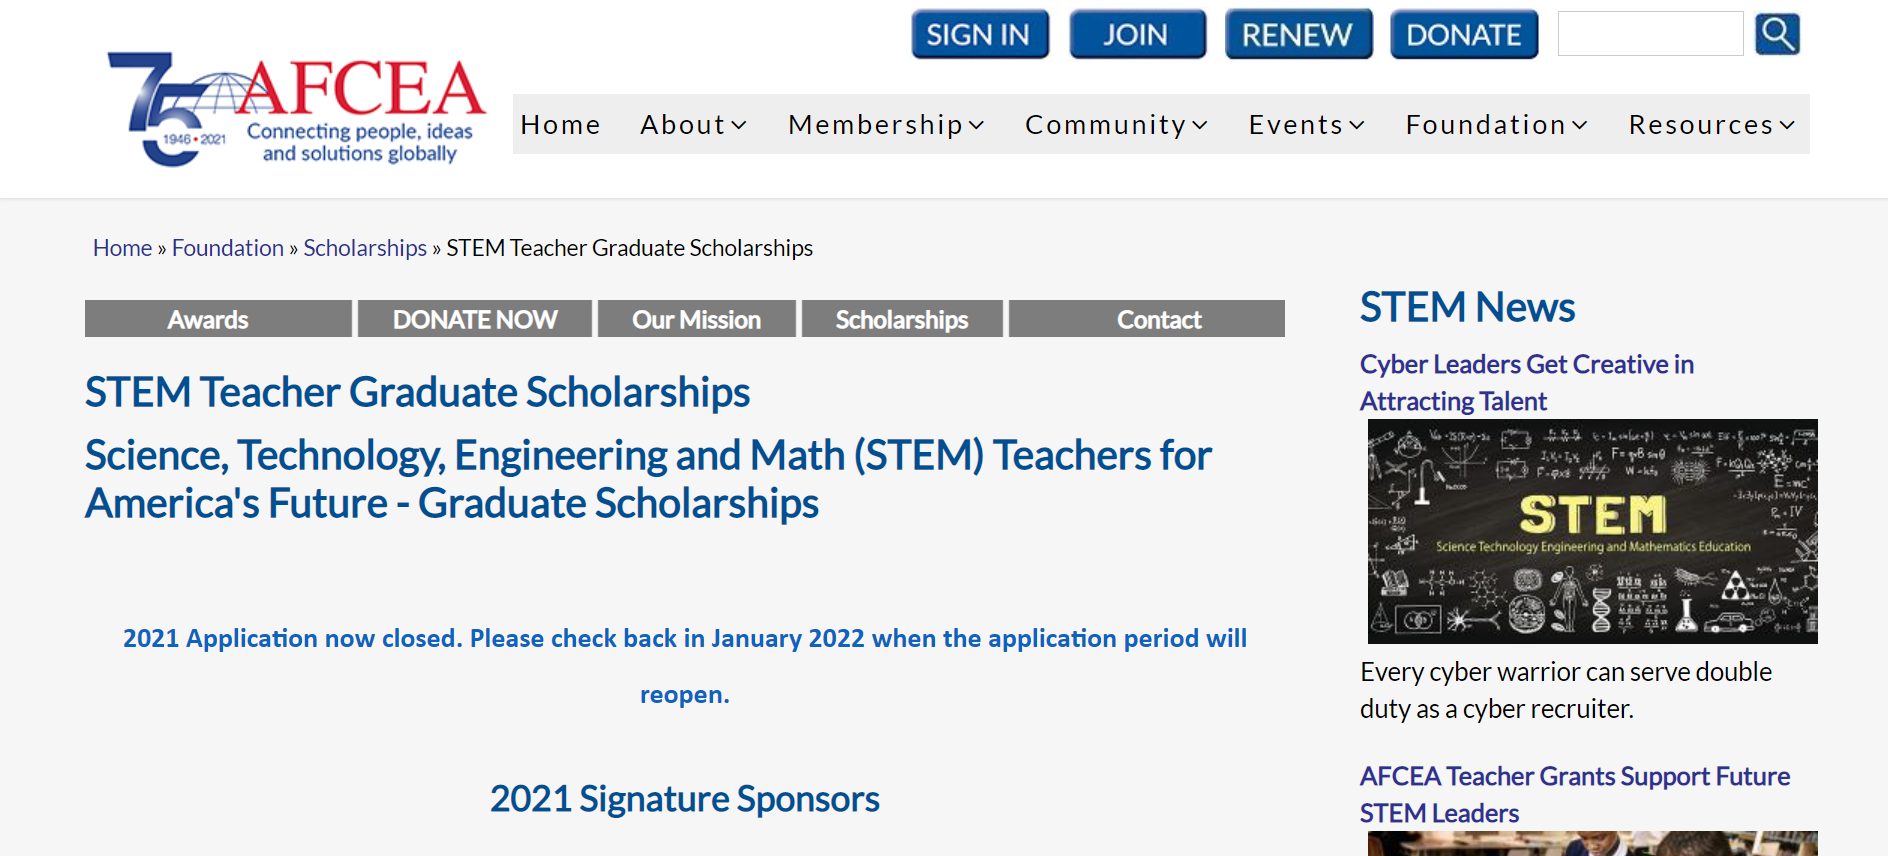Open the STEM chalkboard news thumbnail
The image size is (1888, 856).
tap(1592, 531)
